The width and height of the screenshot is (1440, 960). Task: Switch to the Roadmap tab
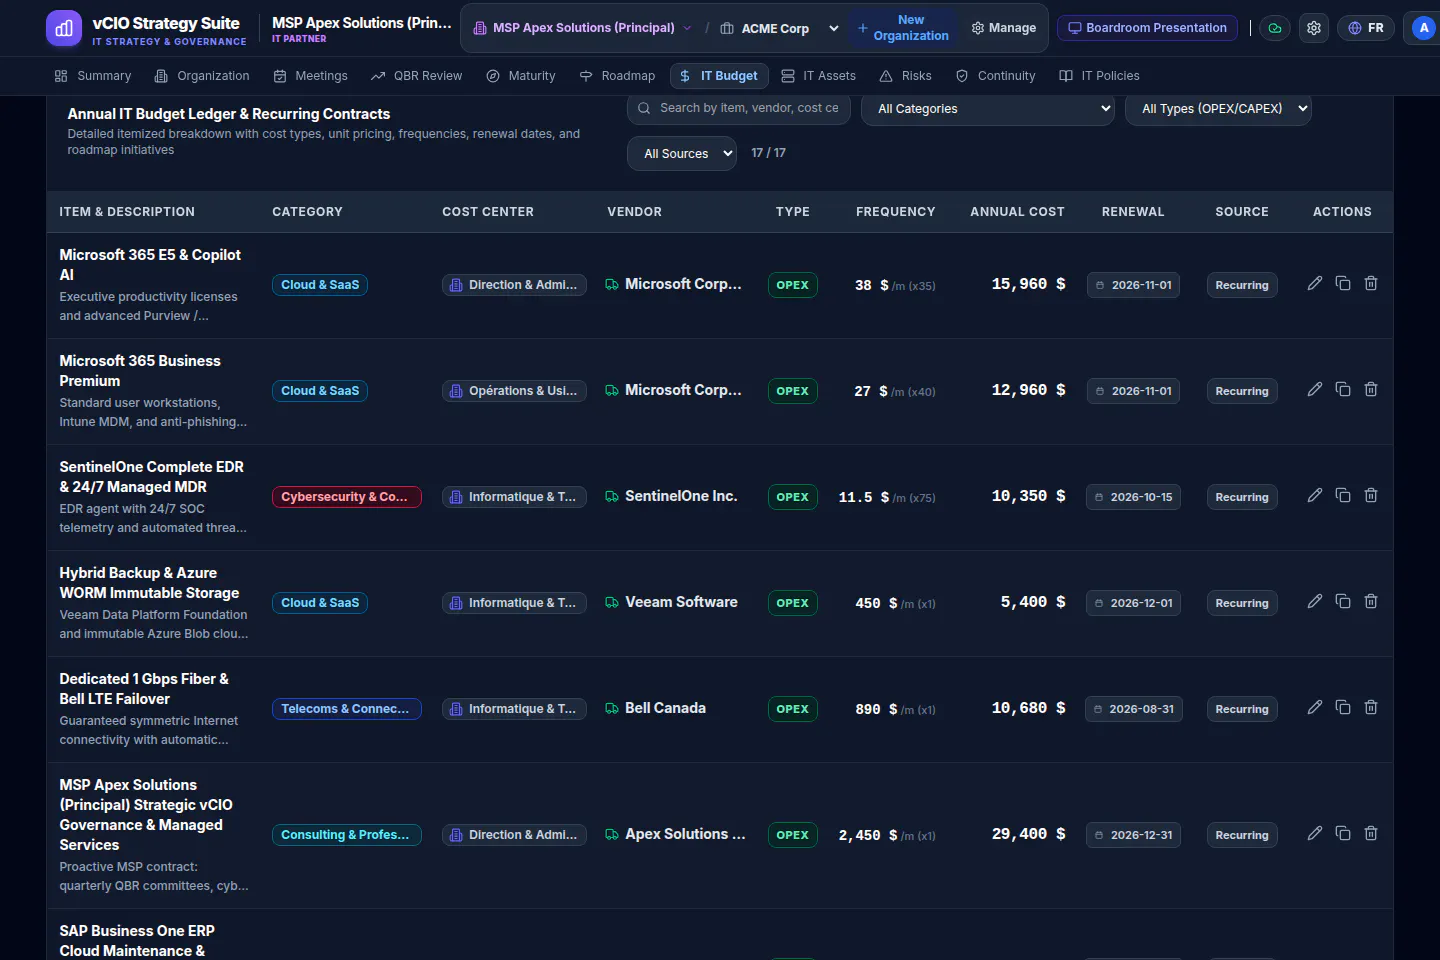click(617, 76)
